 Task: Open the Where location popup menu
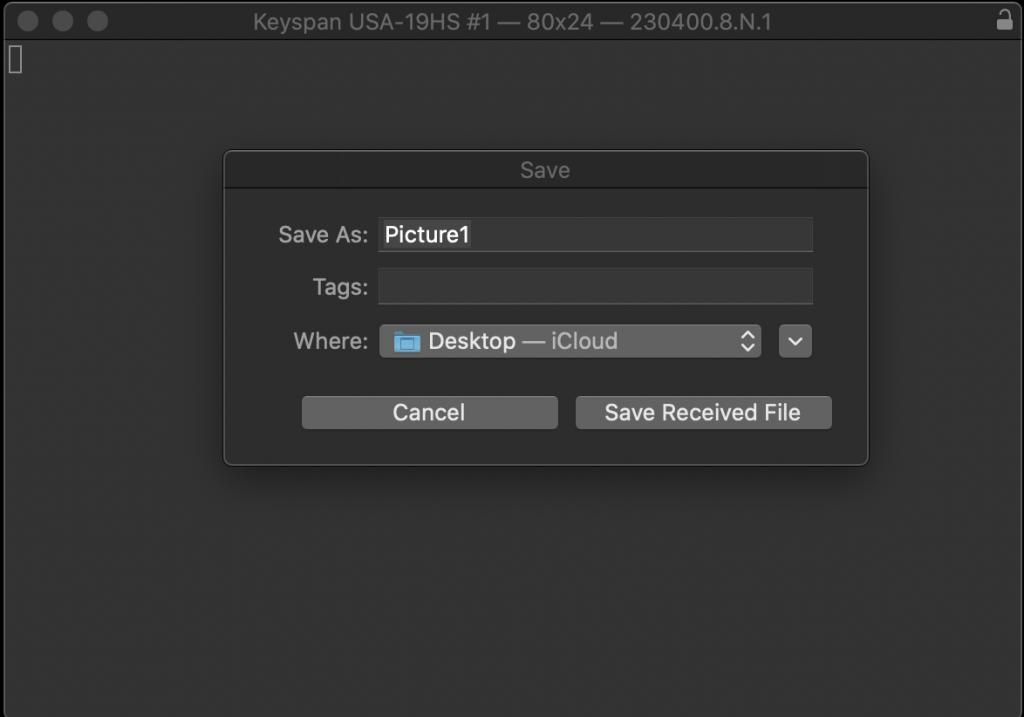(570, 341)
